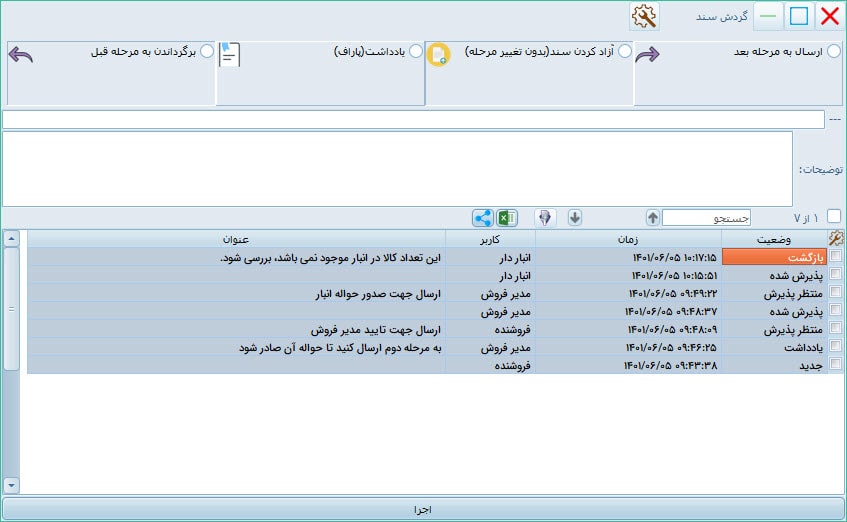Select the 'یادداشت' status cell
The width and height of the screenshot is (847, 522).
(774, 347)
